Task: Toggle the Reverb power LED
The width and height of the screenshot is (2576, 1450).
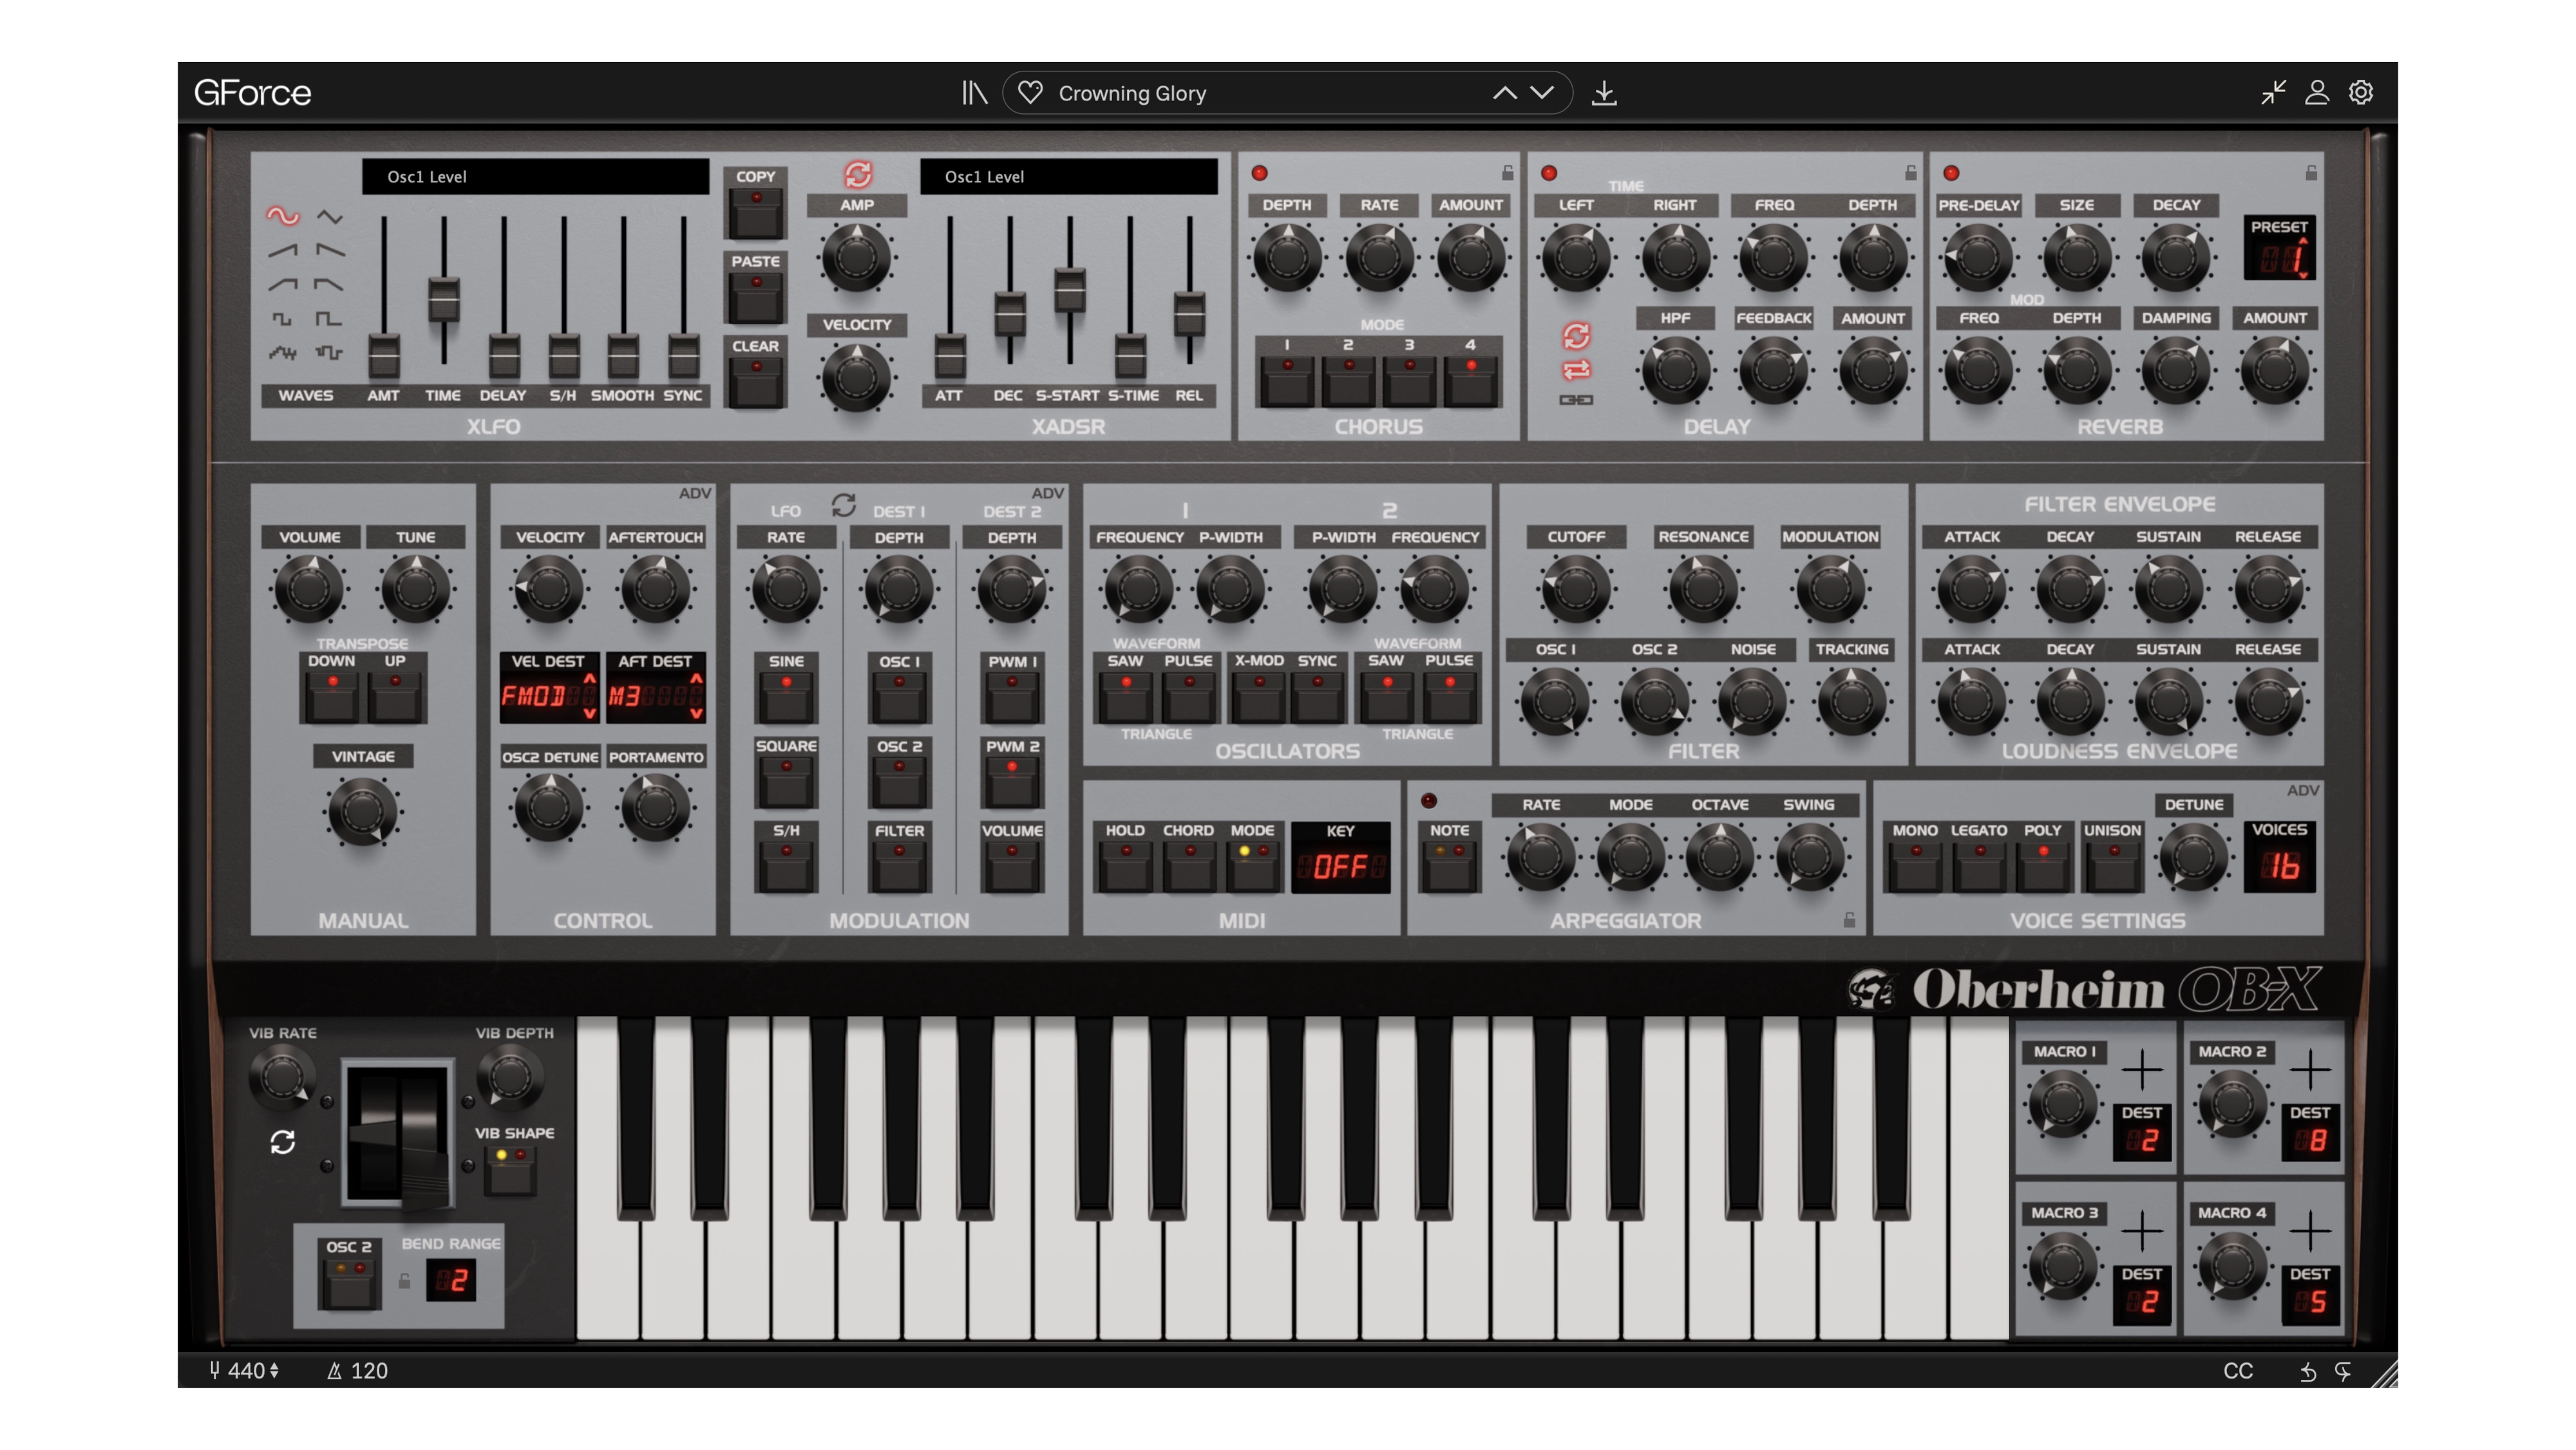Action: [x=1951, y=173]
